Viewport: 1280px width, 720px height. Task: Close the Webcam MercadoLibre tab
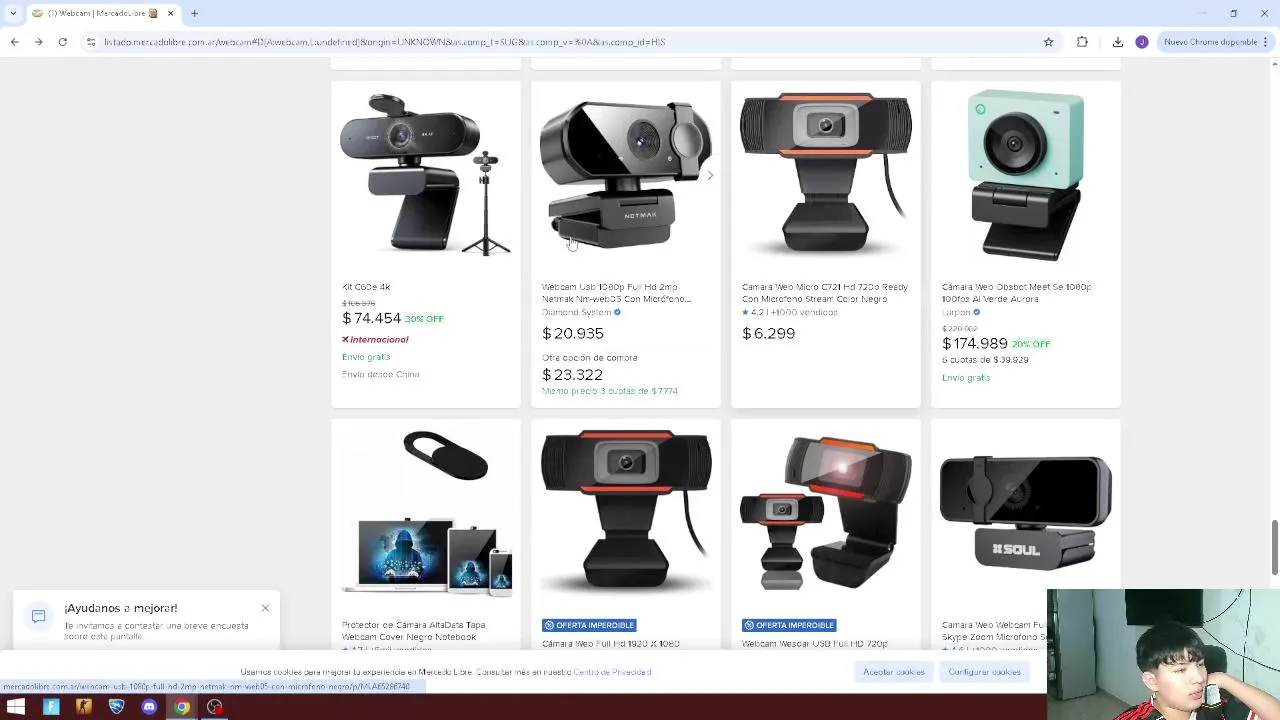(170, 13)
